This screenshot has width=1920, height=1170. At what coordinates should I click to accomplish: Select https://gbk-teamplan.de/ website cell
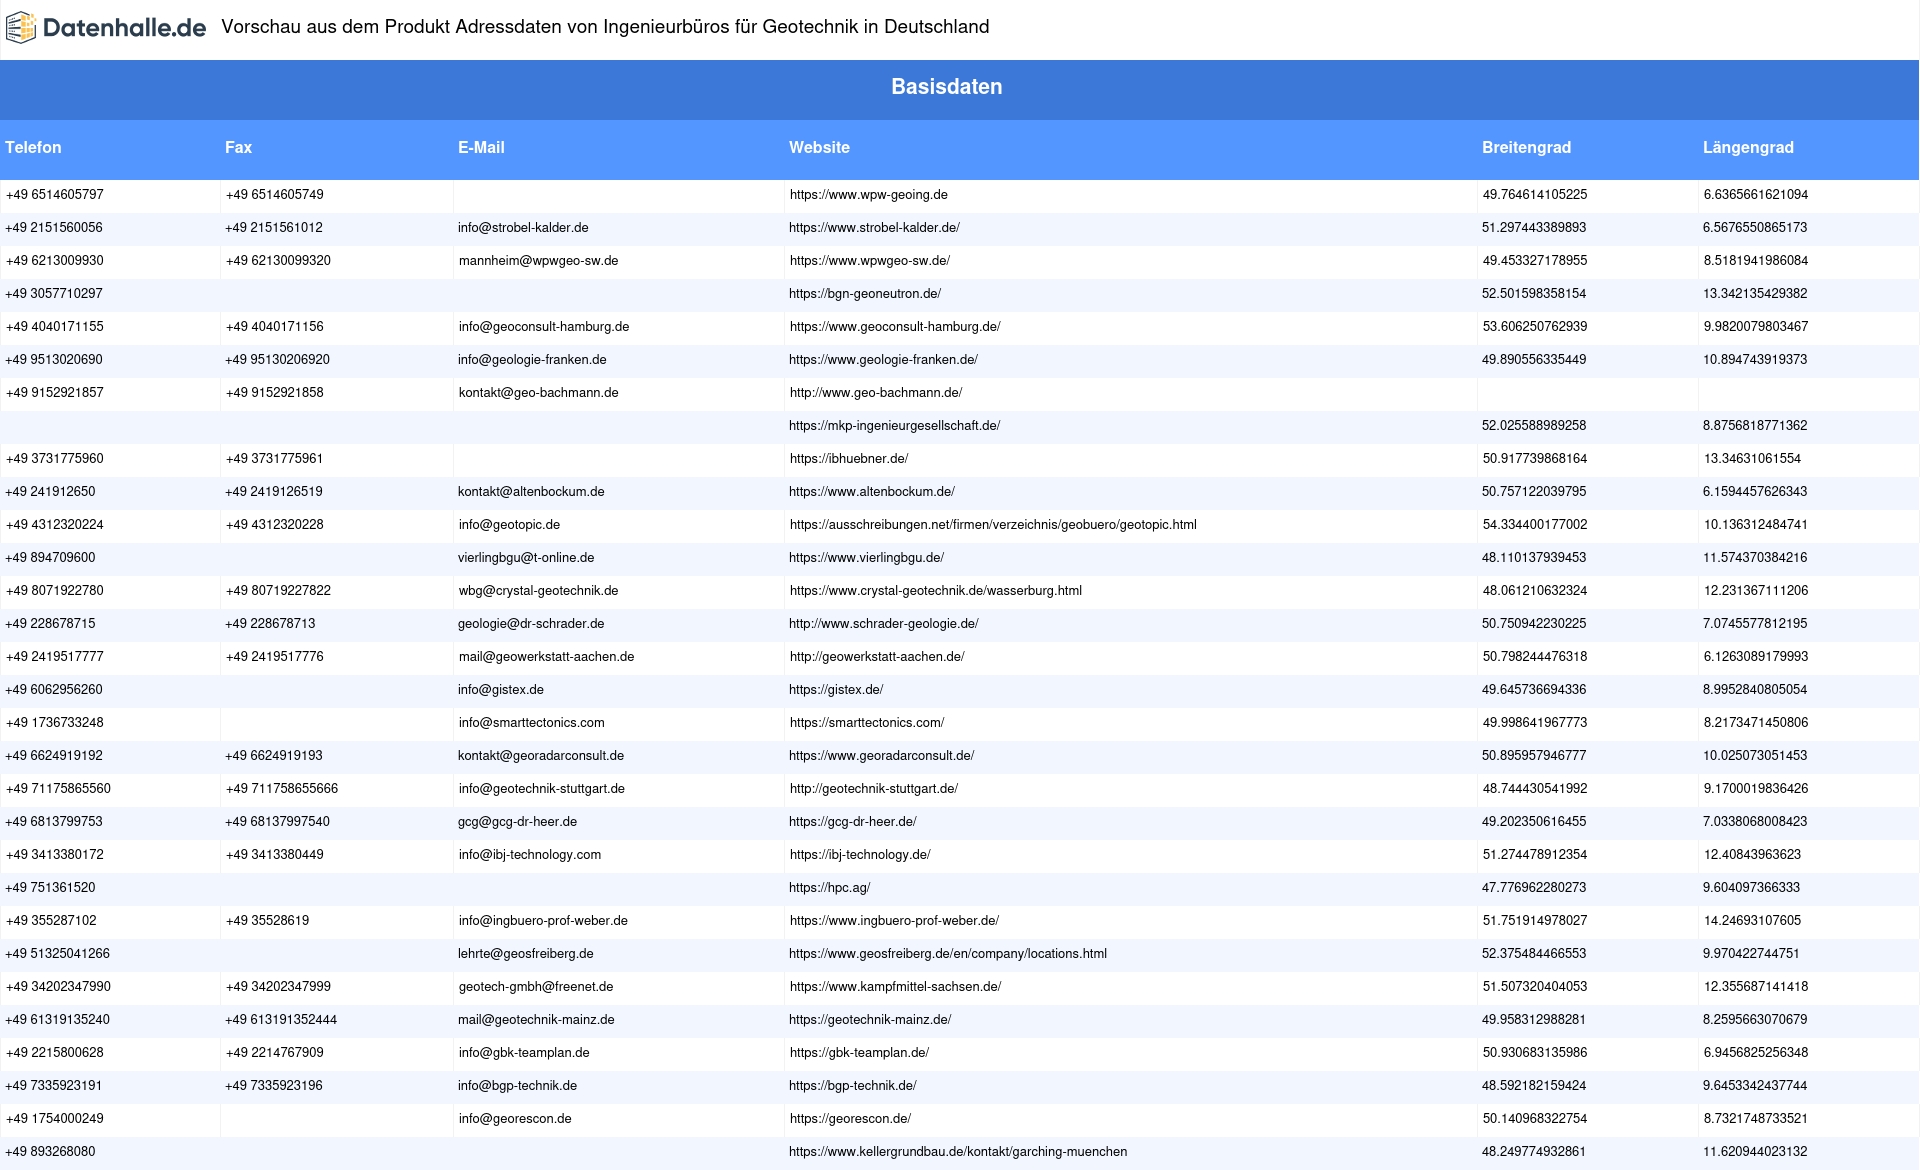(859, 1053)
